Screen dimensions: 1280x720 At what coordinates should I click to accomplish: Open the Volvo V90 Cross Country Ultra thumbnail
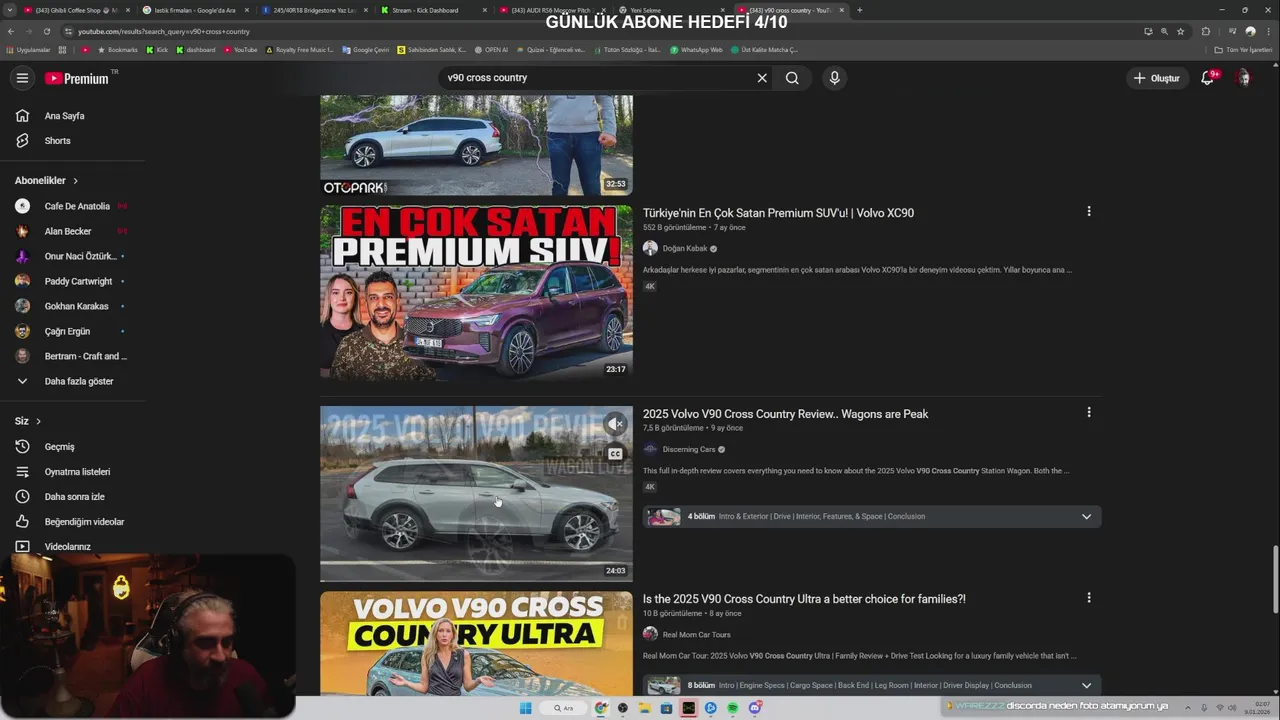tap(476, 644)
